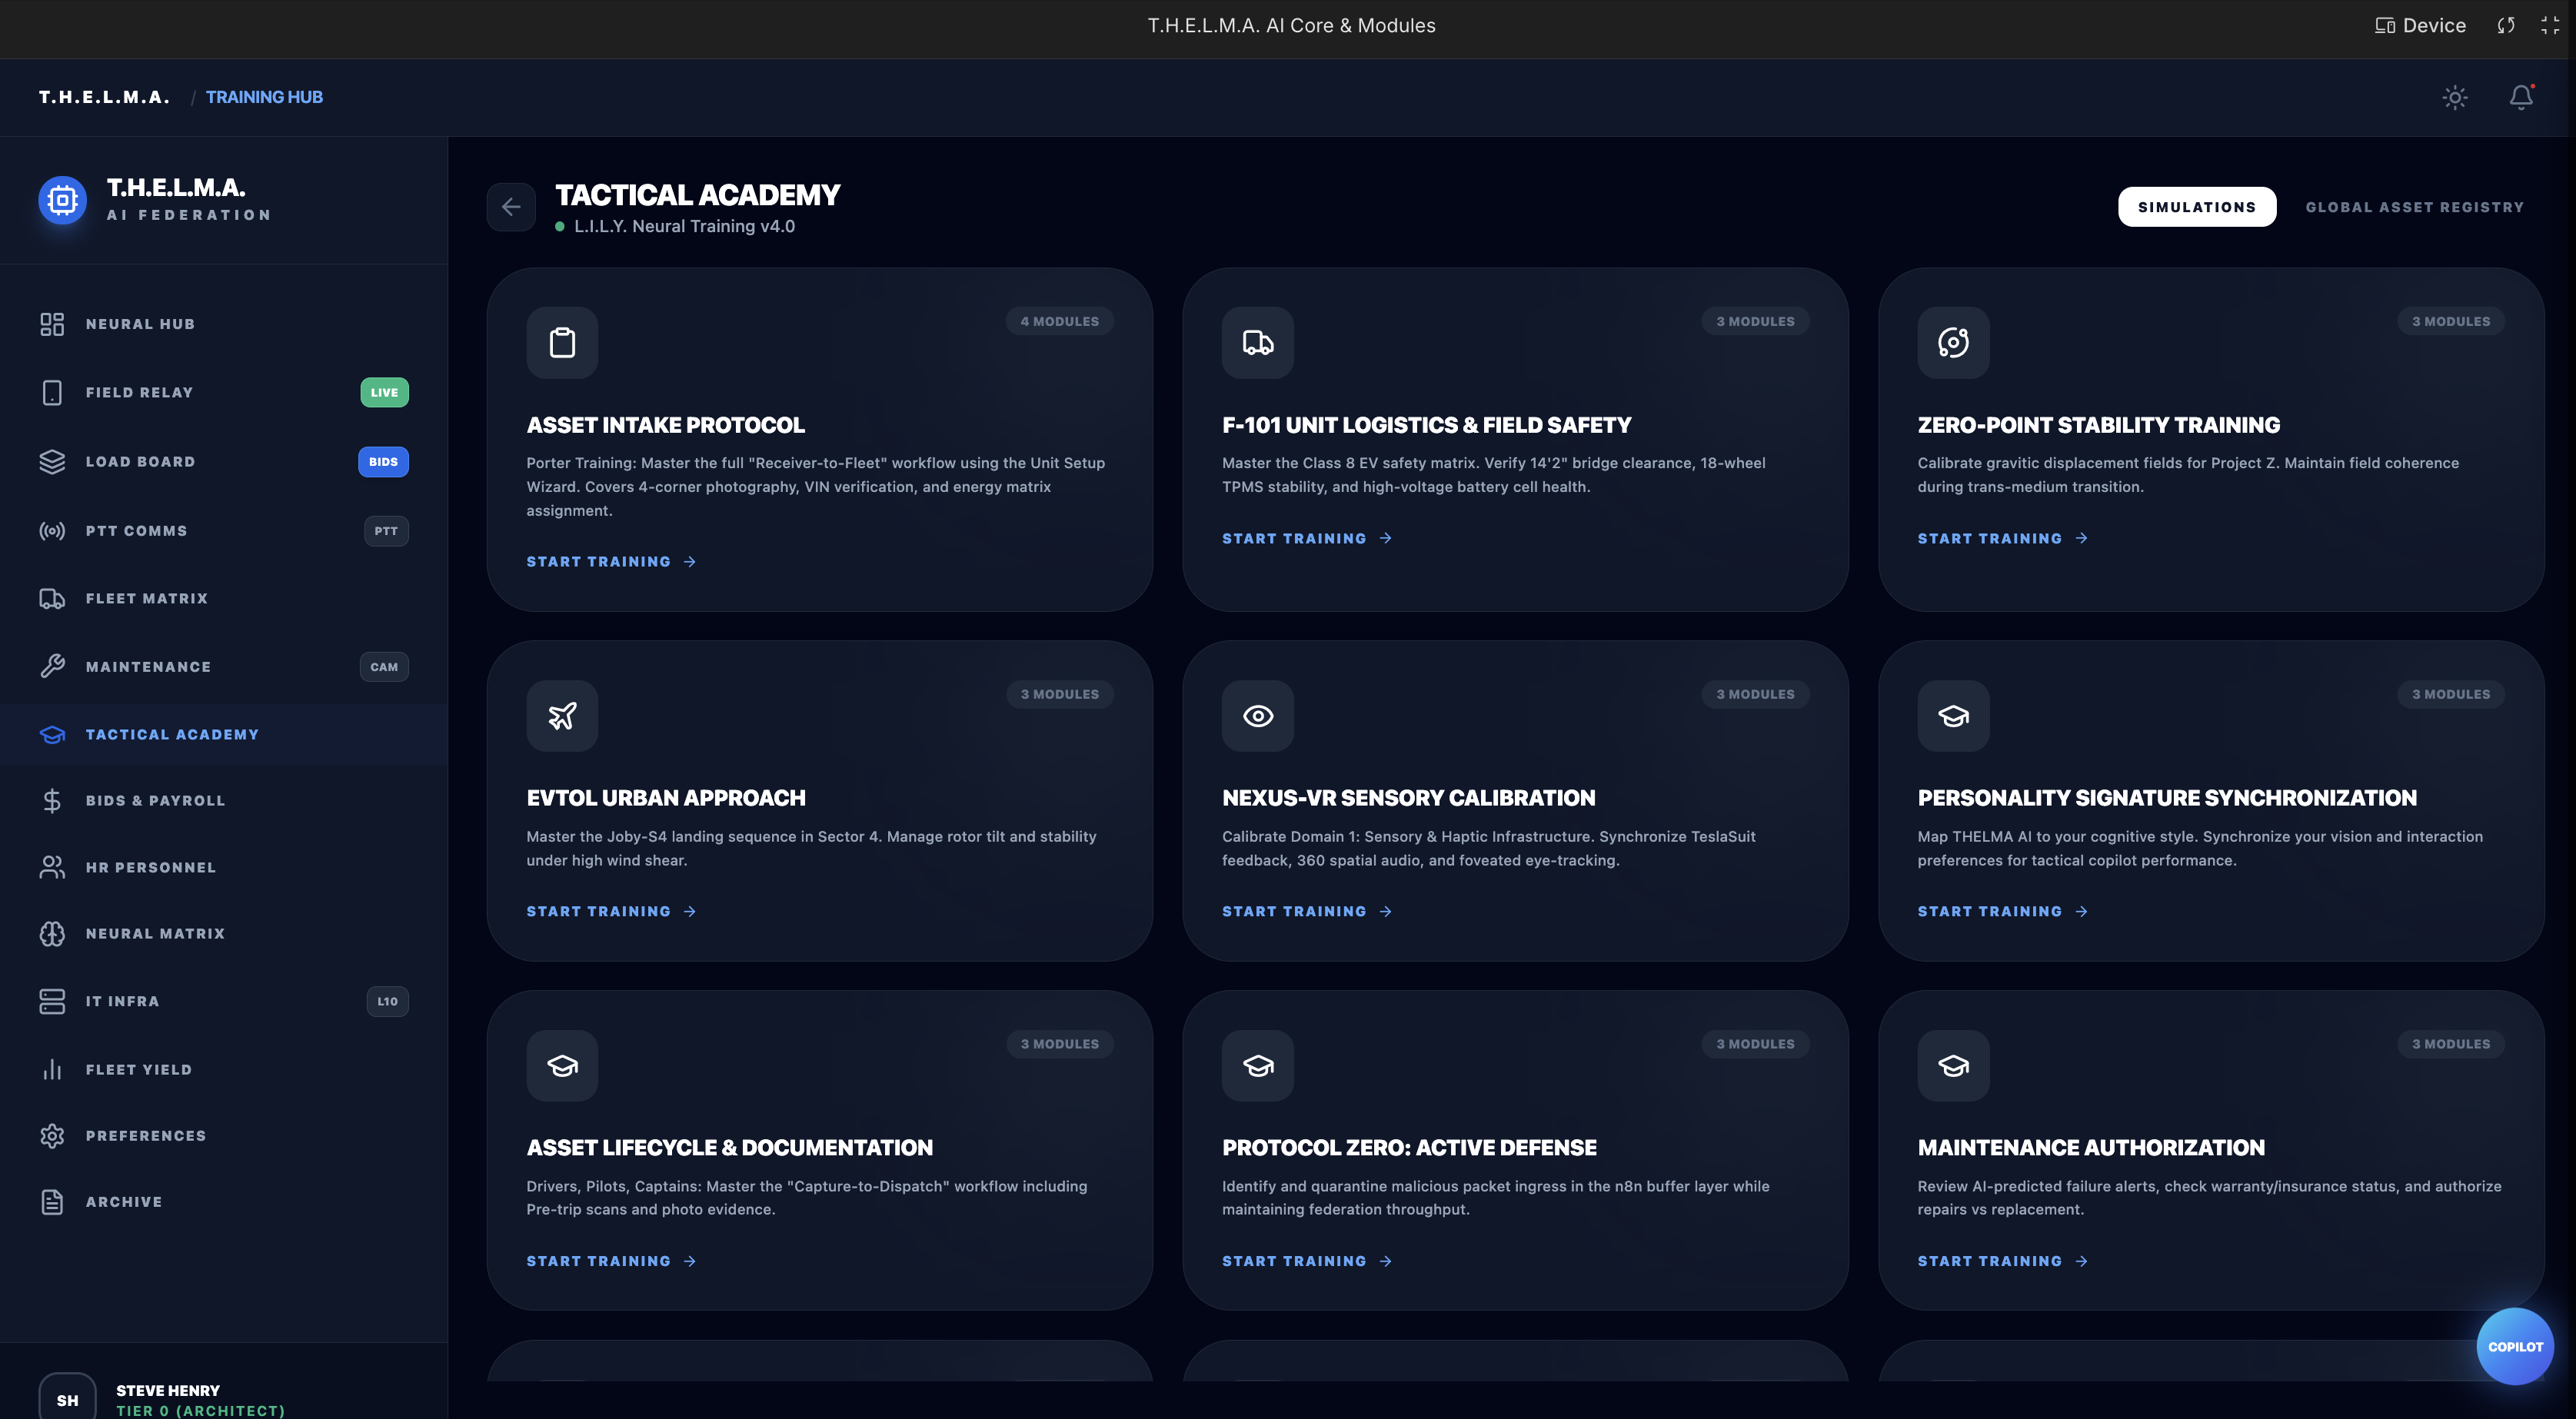
Task: Select the Simulations tab
Action: pos(2196,207)
